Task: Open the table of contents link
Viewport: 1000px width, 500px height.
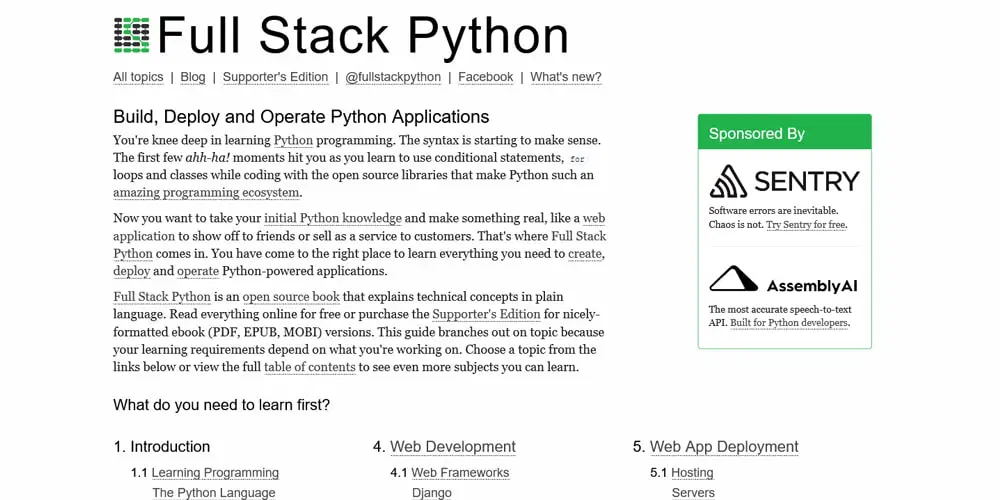Action: click(x=310, y=367)
